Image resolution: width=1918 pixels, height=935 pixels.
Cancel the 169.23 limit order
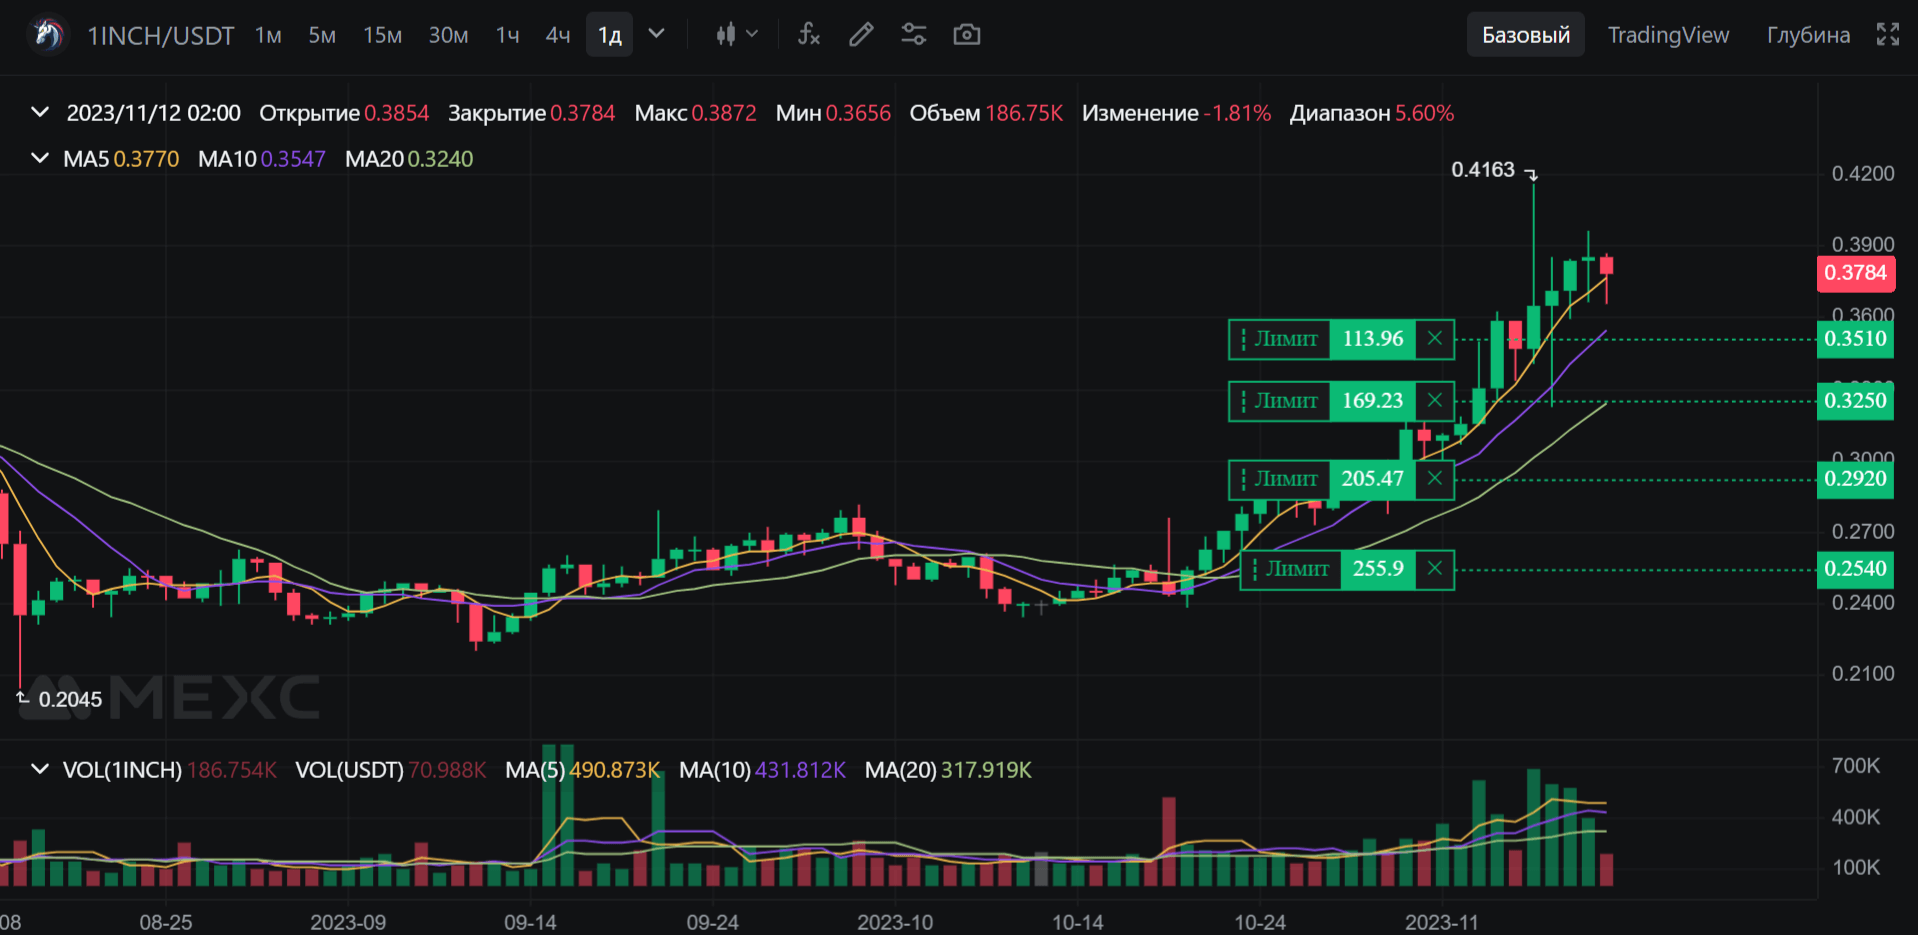click(x=1435, y=401)
